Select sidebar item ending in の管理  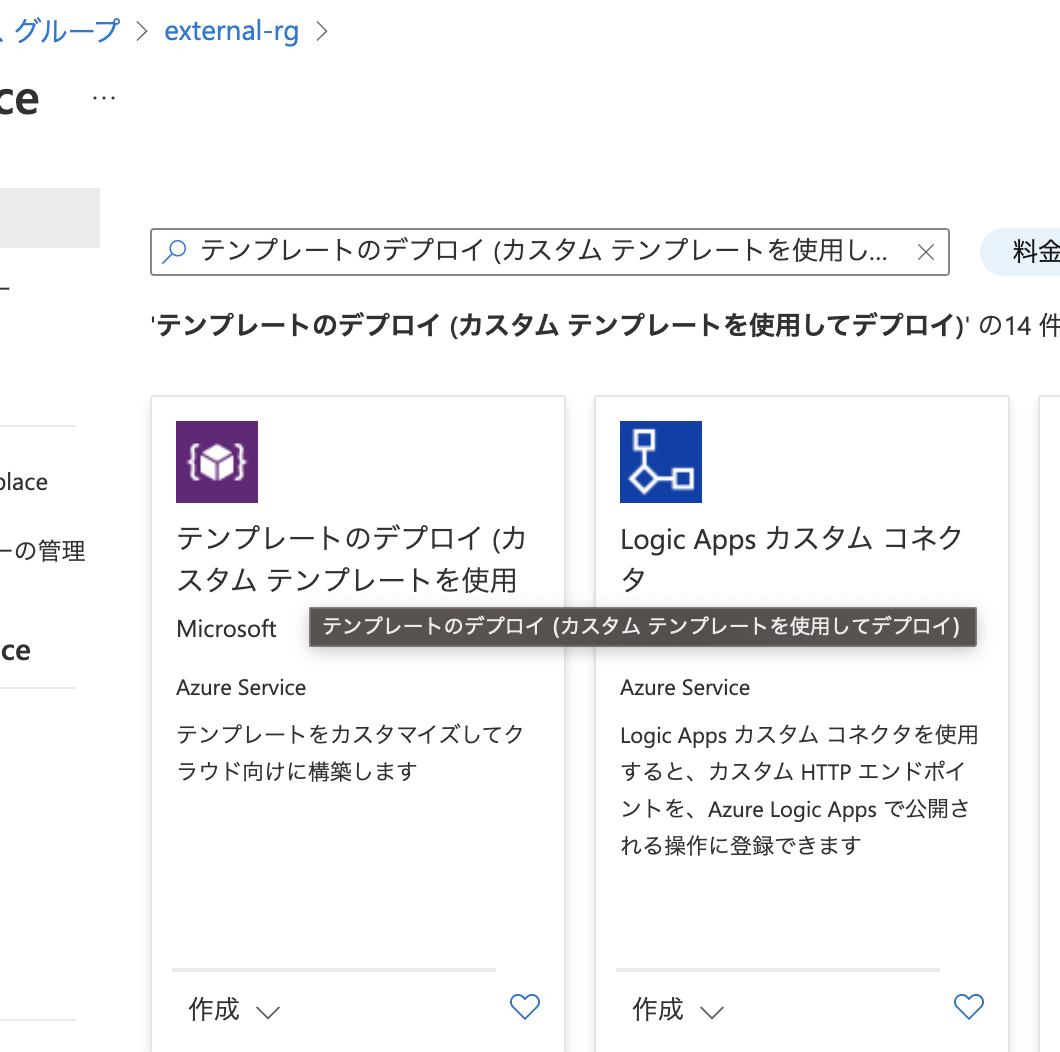click(x=43, y=551)
